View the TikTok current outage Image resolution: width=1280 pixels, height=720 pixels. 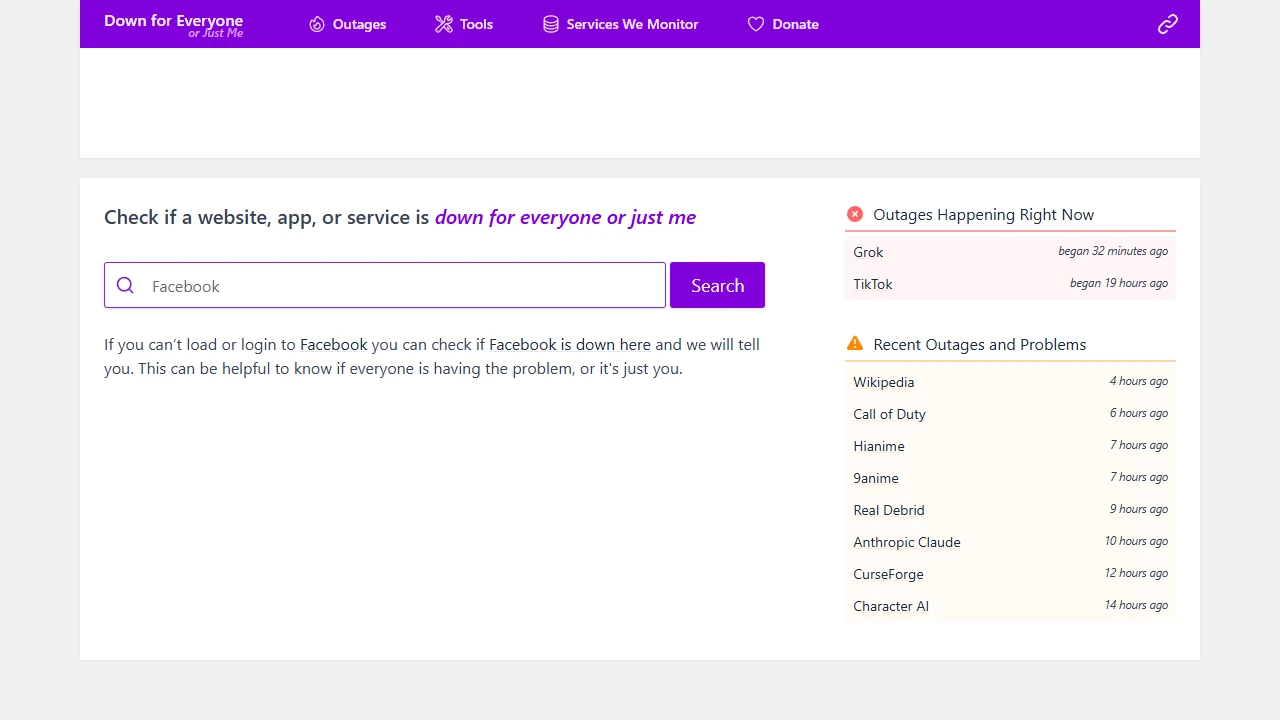(x=873, y=284)
